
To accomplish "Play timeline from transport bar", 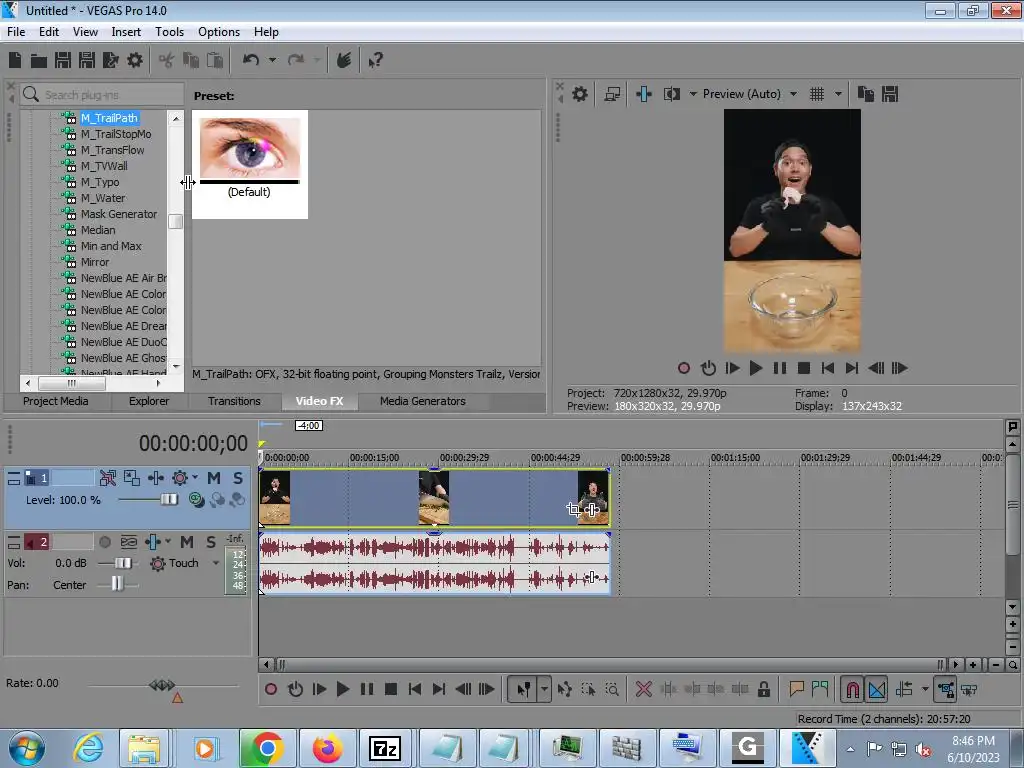I will point(342,689).
